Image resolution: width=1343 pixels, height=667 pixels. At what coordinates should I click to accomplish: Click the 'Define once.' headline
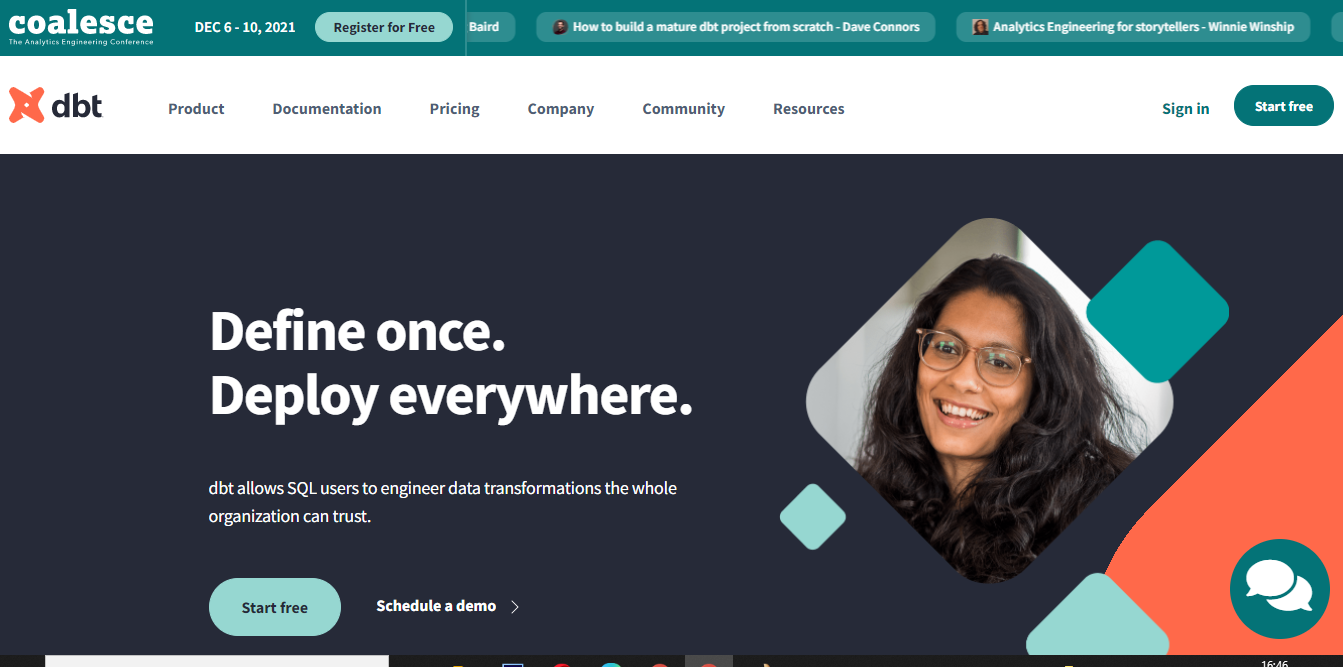click(x=357, y=331)
